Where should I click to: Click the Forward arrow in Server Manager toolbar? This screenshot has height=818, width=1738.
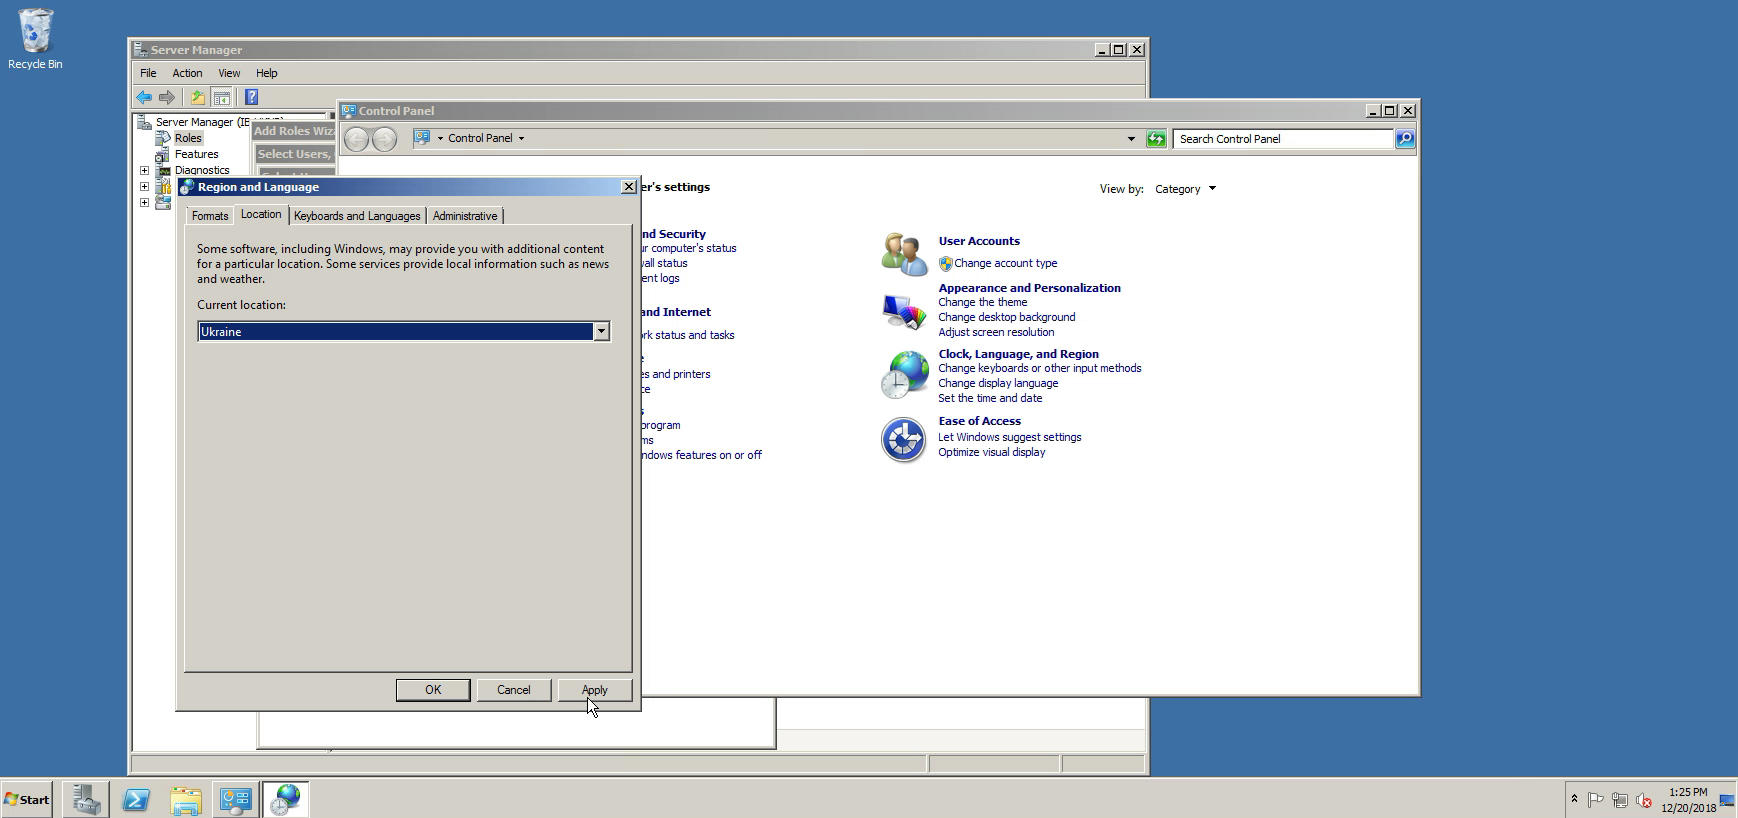pos(167,97)
